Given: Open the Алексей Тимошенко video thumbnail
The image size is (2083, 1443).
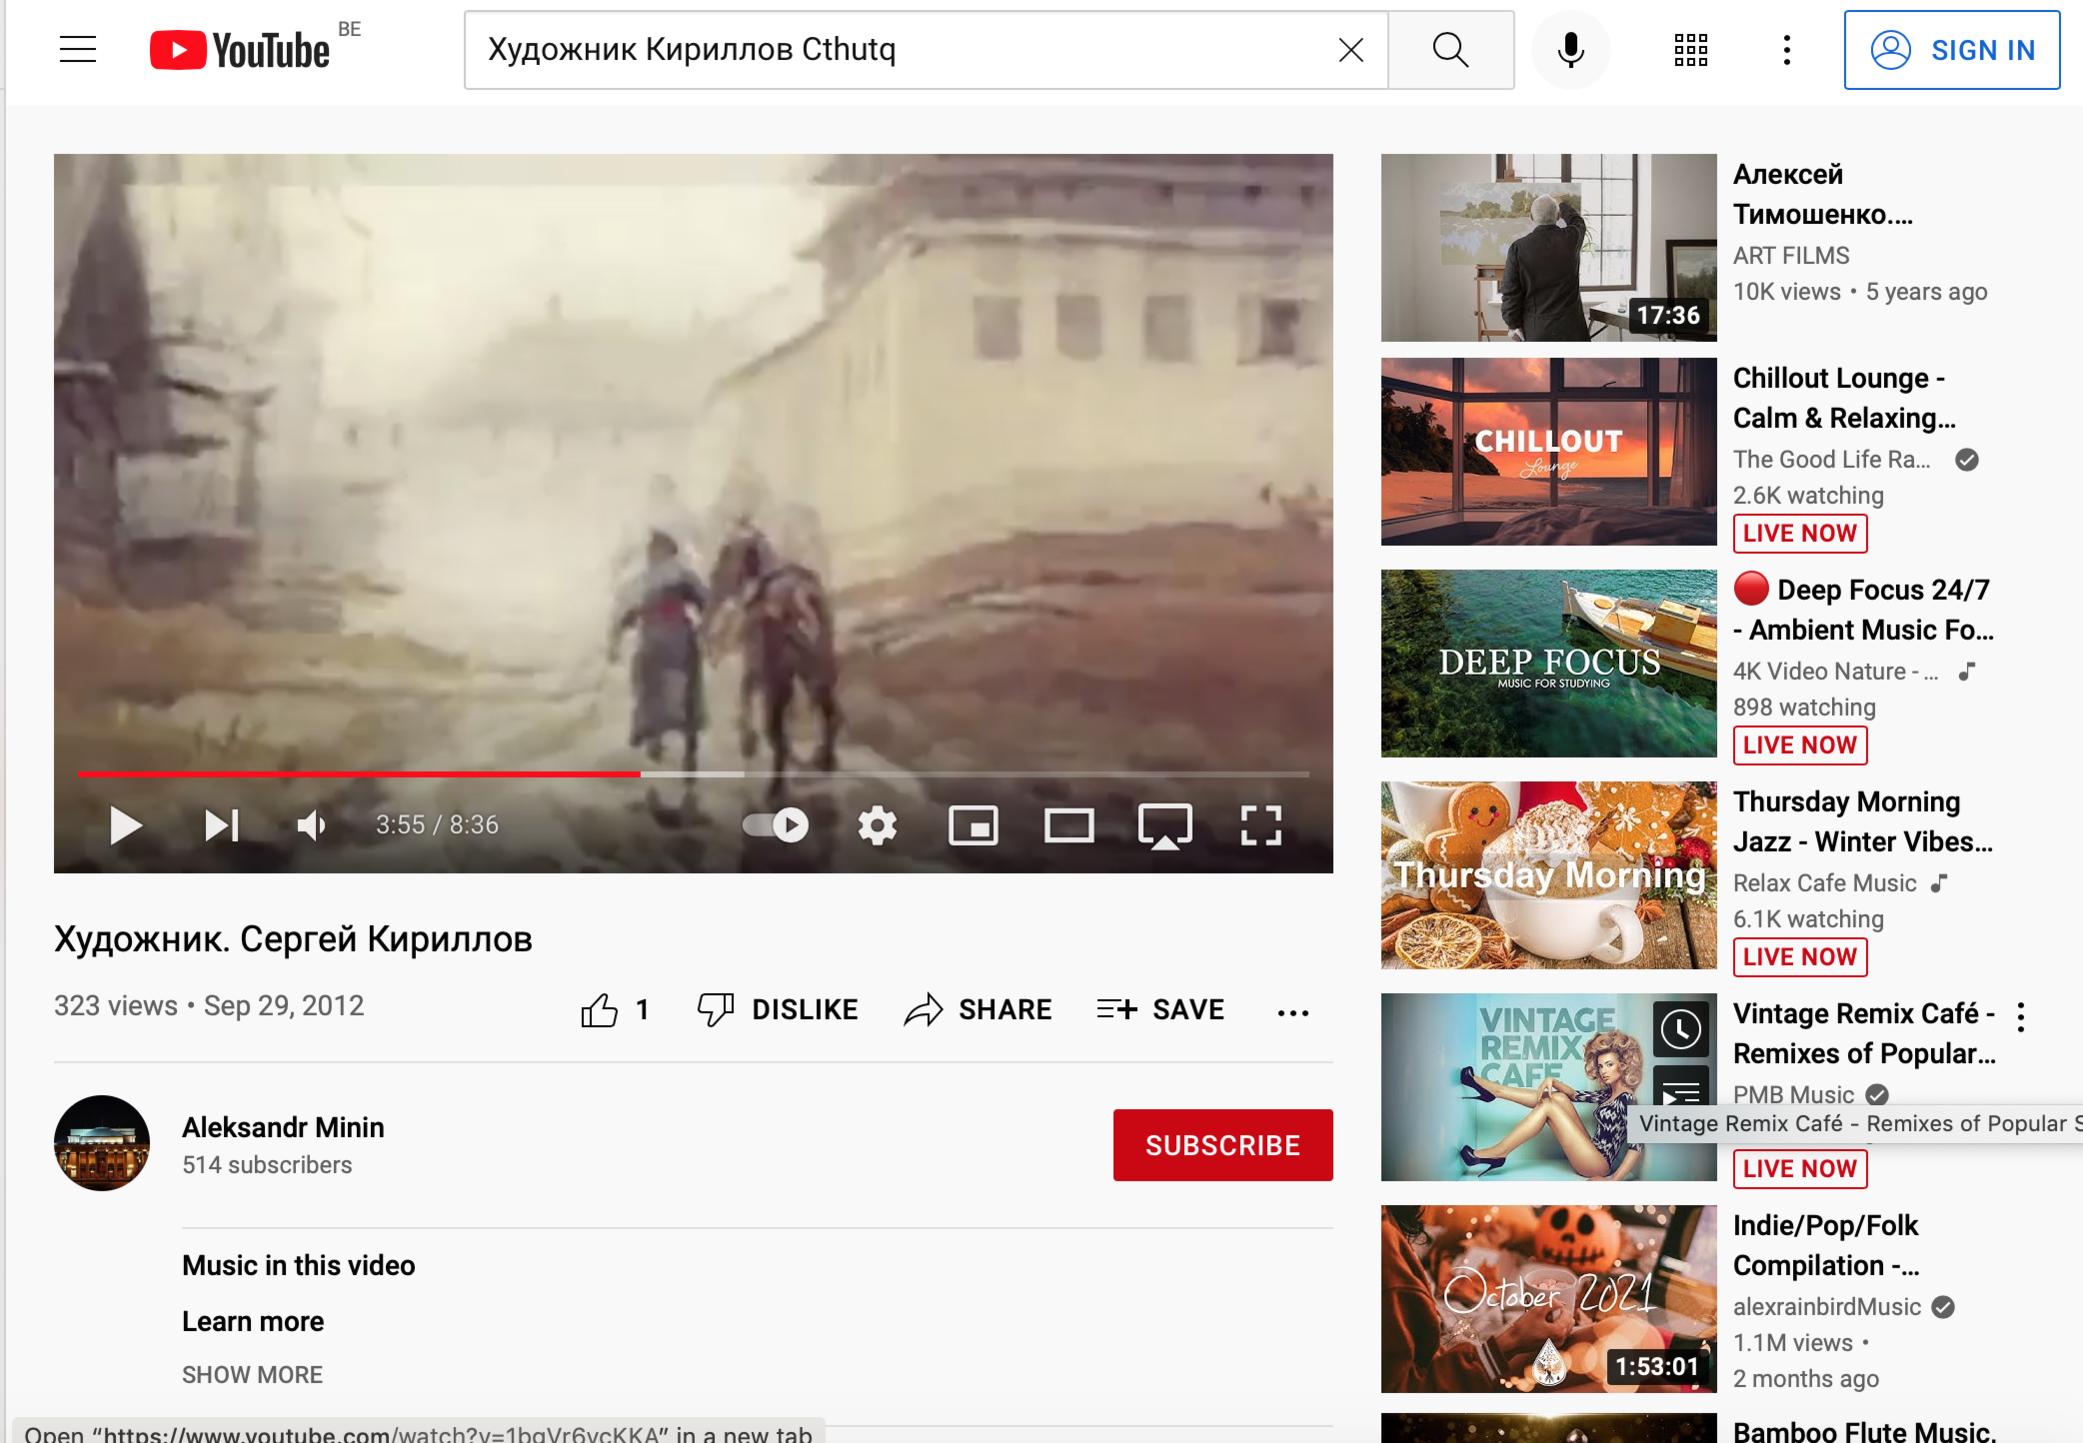Looking at the screenshot, I should [1549, 247].
